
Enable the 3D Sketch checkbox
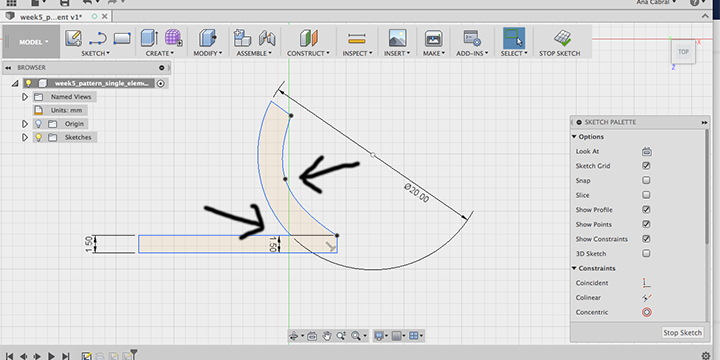[647, 253]
